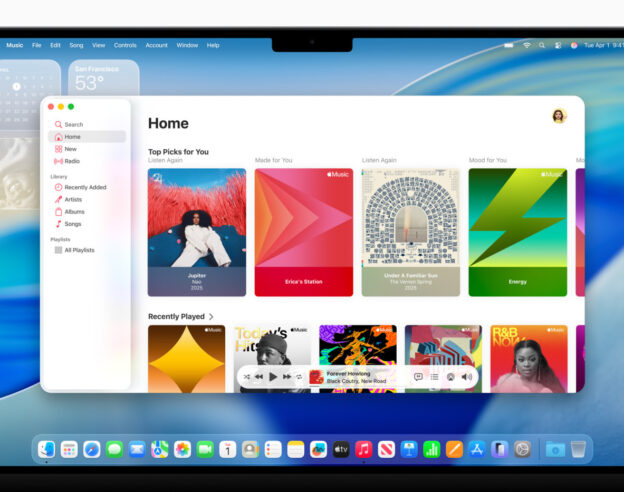Open Maps from the Dock
Image resolution: width=624 pixels, height=492 pixels.
(x=160, y=449)
